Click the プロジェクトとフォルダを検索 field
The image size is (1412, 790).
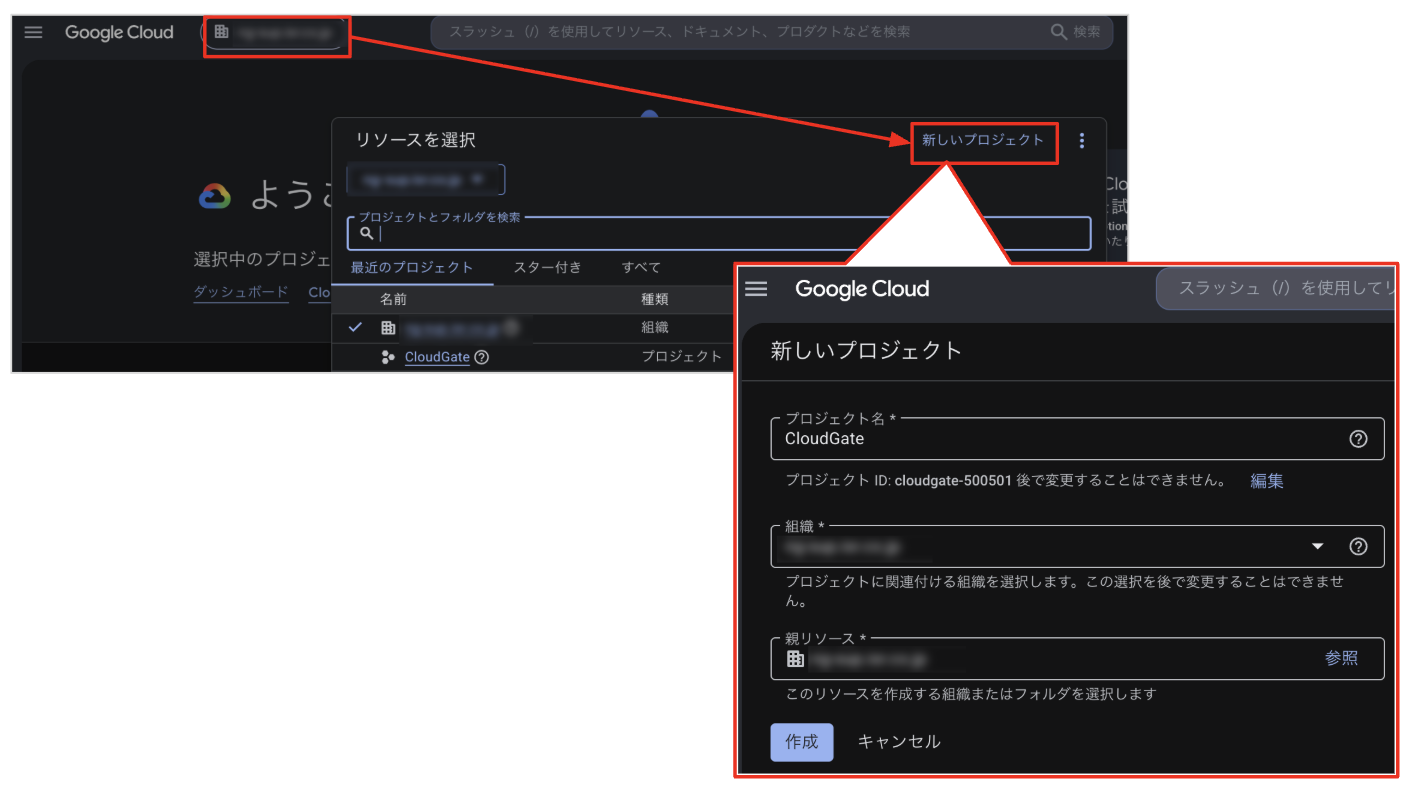pyautogui.click(x=719, y=233)
